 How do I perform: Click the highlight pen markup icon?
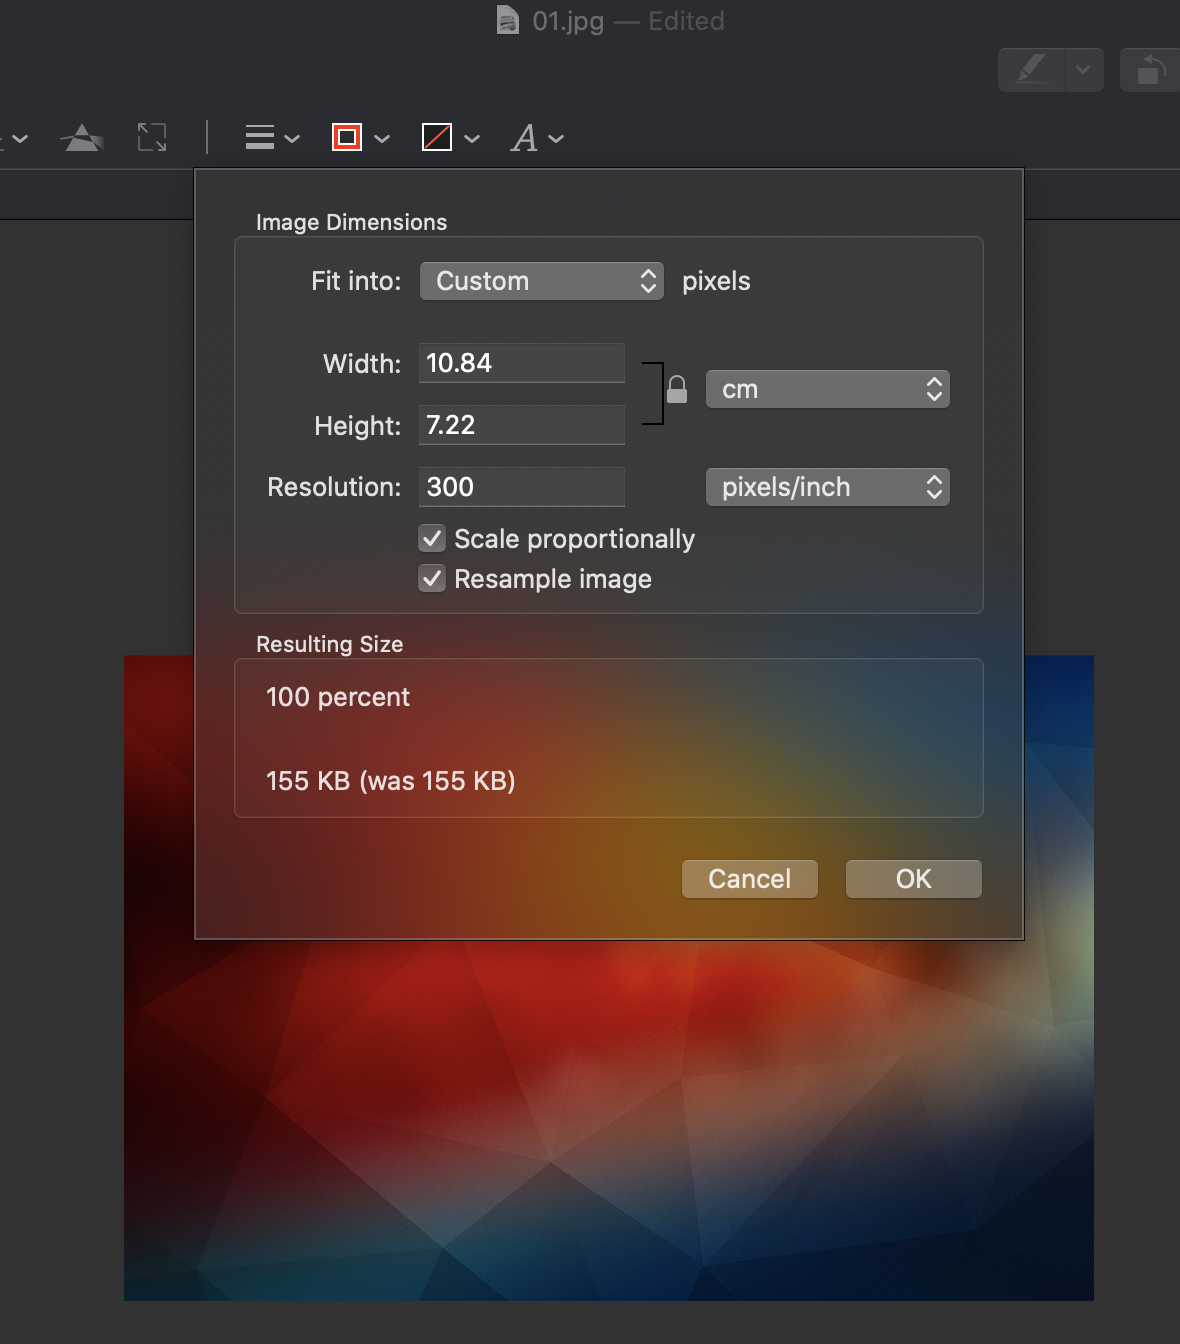point(1031,70)
